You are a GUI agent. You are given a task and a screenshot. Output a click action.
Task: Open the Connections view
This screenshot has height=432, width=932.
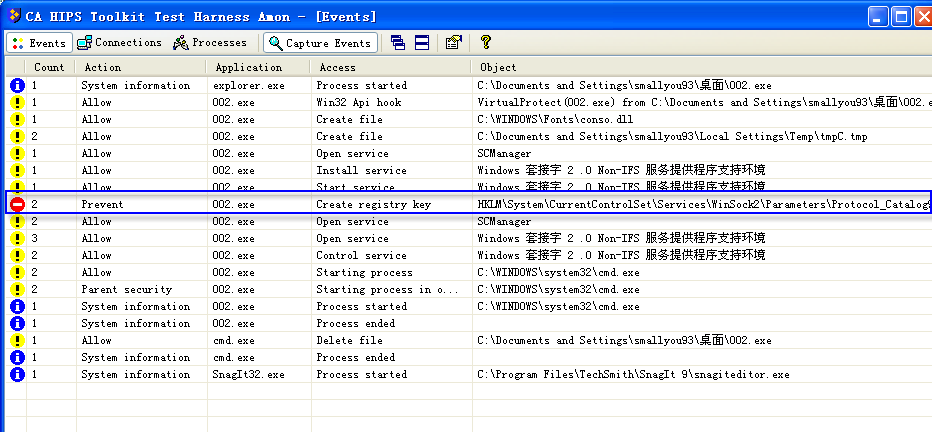119,43
